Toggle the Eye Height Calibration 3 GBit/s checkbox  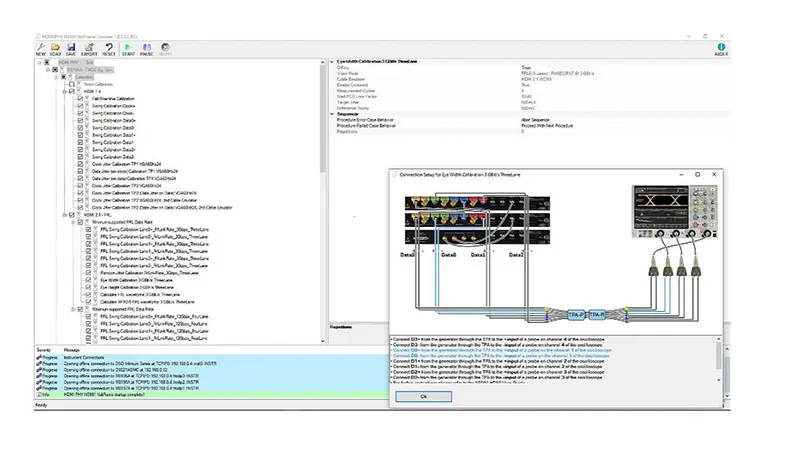88,287
